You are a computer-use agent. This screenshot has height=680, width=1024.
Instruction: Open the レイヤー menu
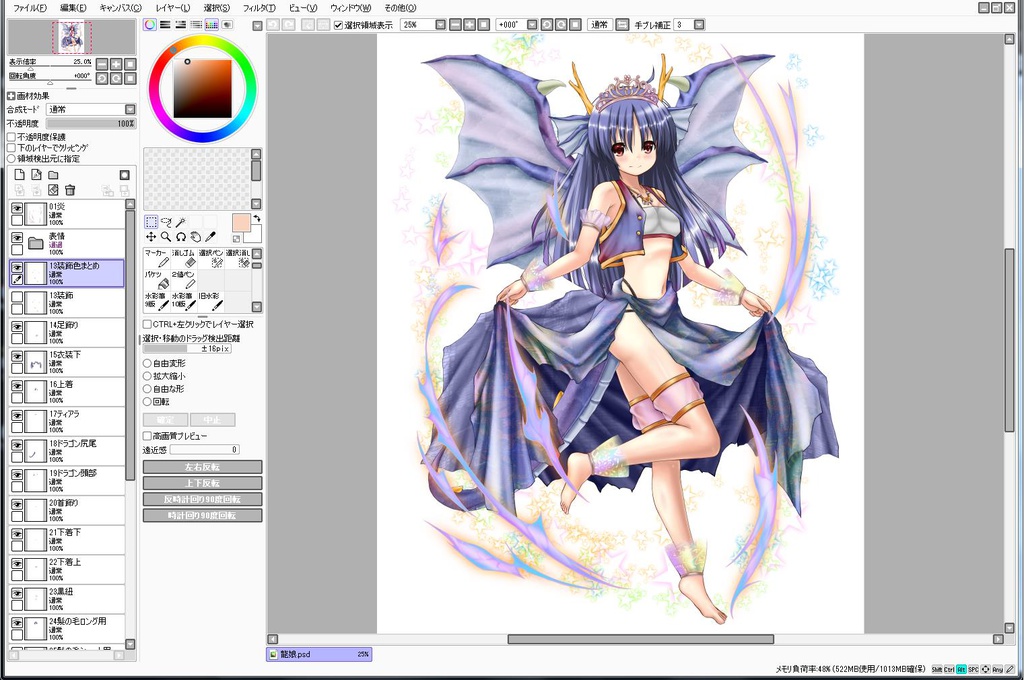[x=173, y=8]
